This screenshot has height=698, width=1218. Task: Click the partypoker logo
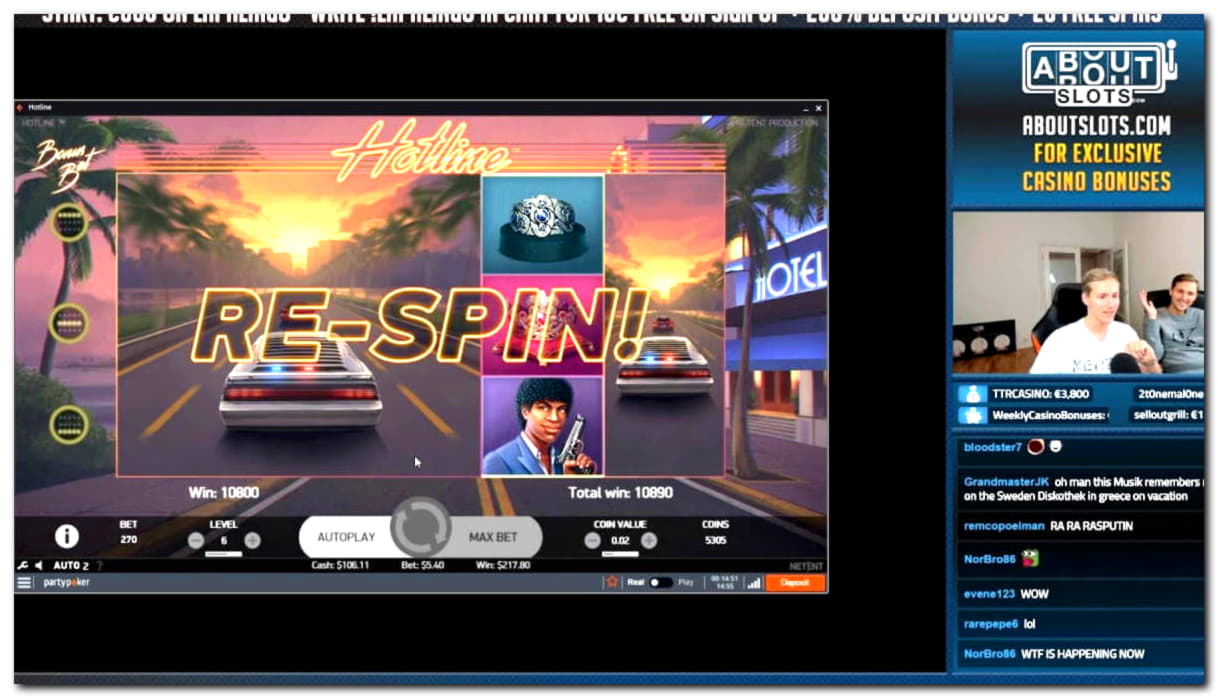66,582
